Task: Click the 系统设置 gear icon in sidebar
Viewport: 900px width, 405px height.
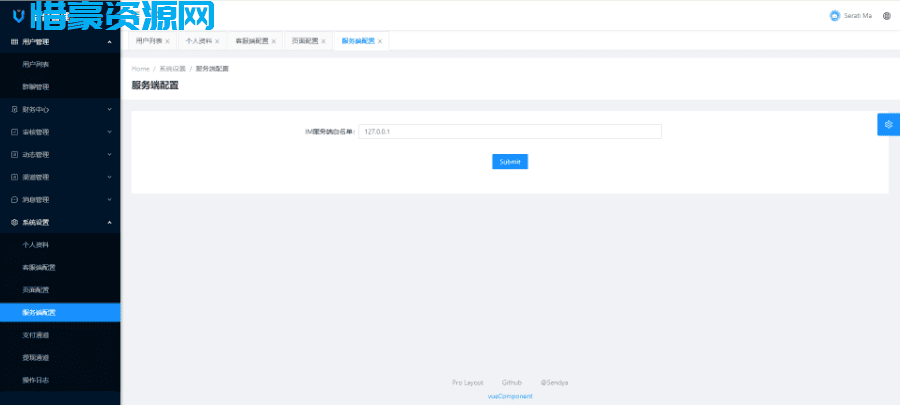Action: click(15, 222)
